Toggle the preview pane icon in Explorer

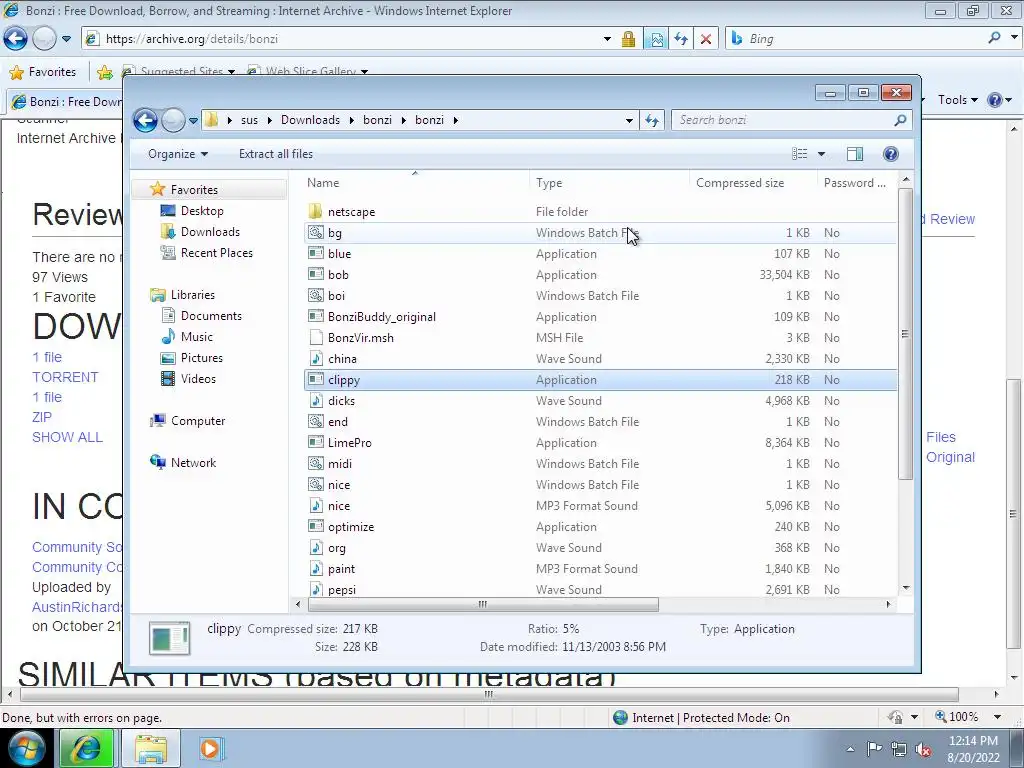tap(854, 154)
